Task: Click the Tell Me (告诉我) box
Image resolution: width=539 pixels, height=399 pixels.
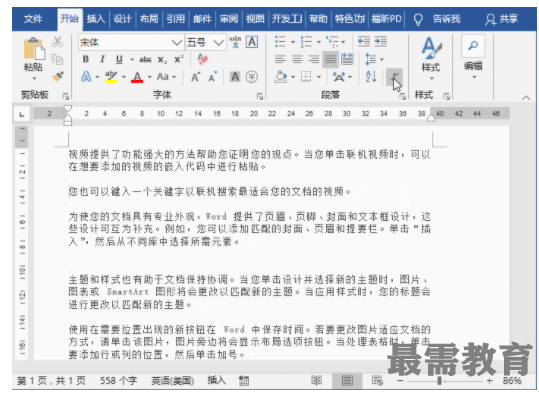Action: coord(447,19)
